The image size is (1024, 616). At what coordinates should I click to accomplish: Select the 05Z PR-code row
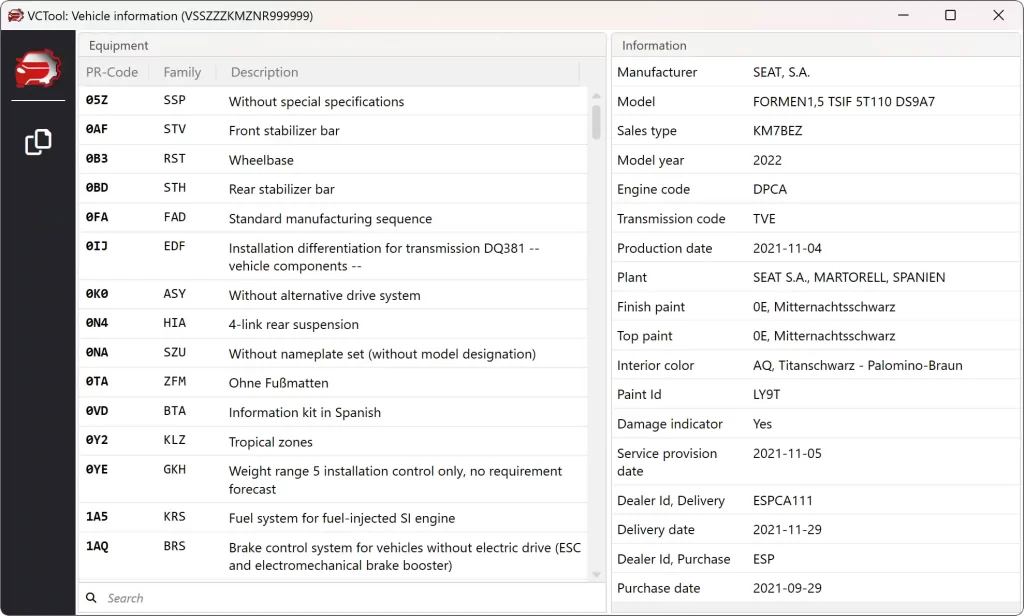click(333, 101)
